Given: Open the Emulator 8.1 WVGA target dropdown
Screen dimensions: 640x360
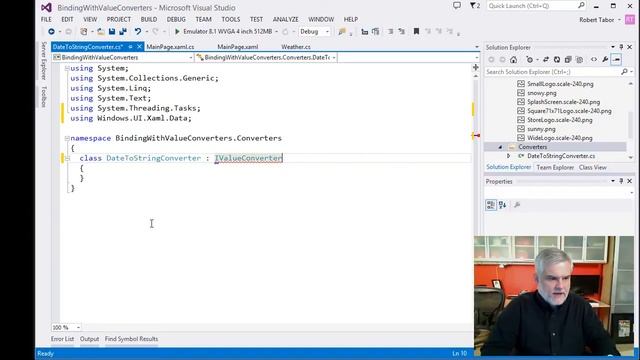Looking at the screenshot, I should coord(276,32).
